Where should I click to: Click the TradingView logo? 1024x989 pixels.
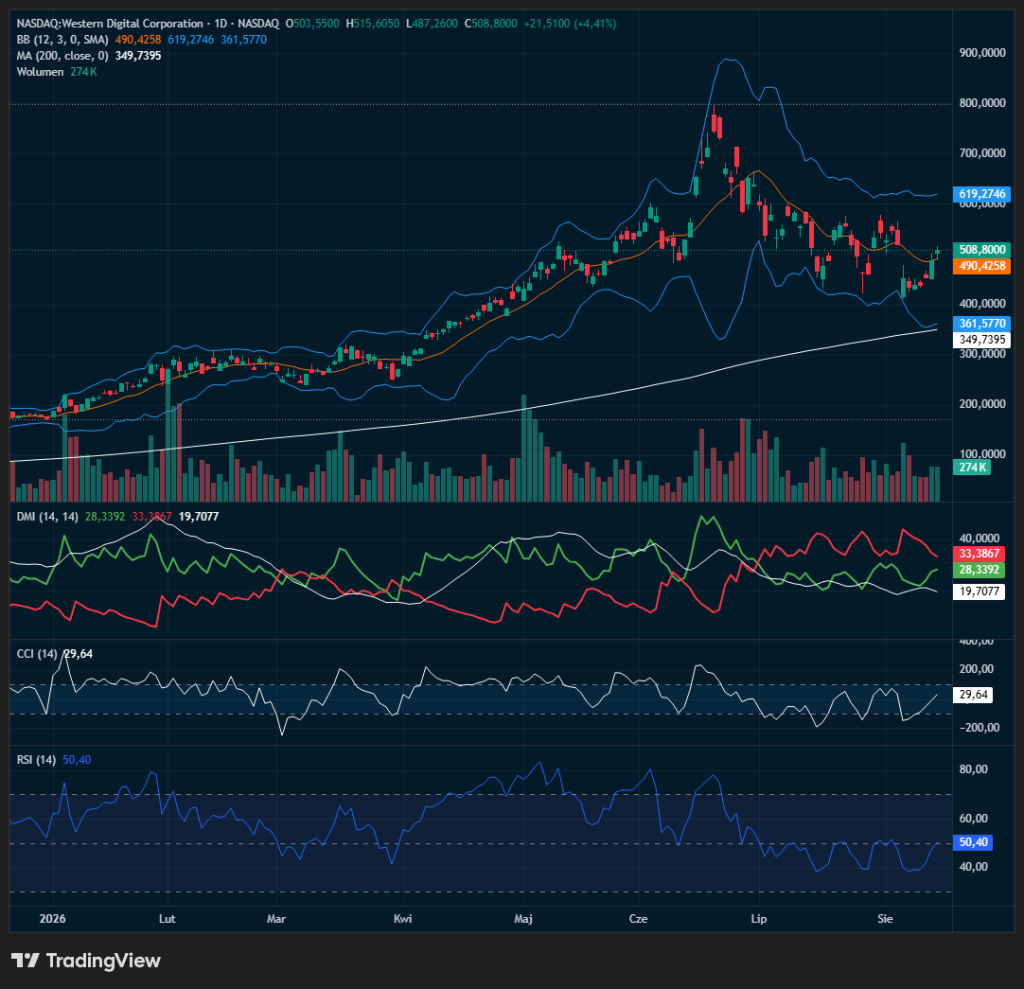click(86, 960)
